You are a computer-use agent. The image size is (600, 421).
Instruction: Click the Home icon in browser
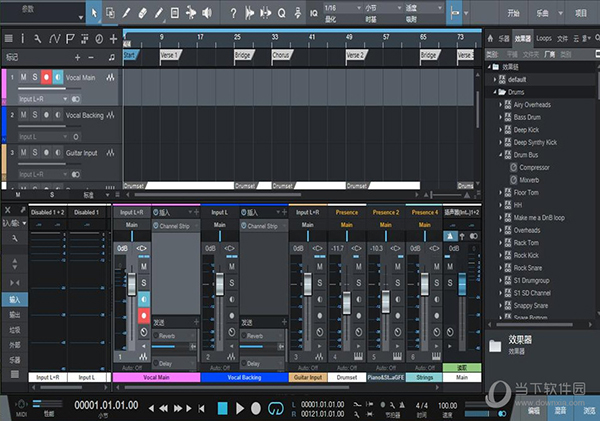click(x=490, y=38)
